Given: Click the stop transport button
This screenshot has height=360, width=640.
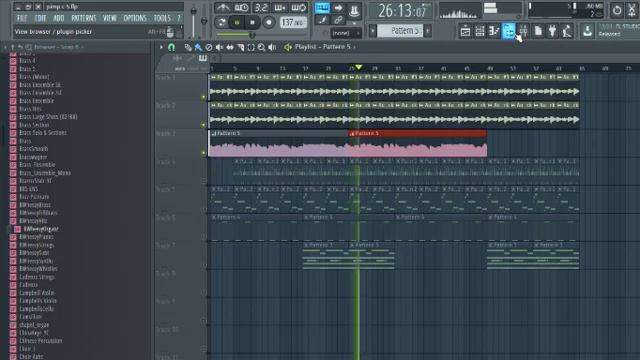Looking at the screenshot, I should [x=252, y=22].
